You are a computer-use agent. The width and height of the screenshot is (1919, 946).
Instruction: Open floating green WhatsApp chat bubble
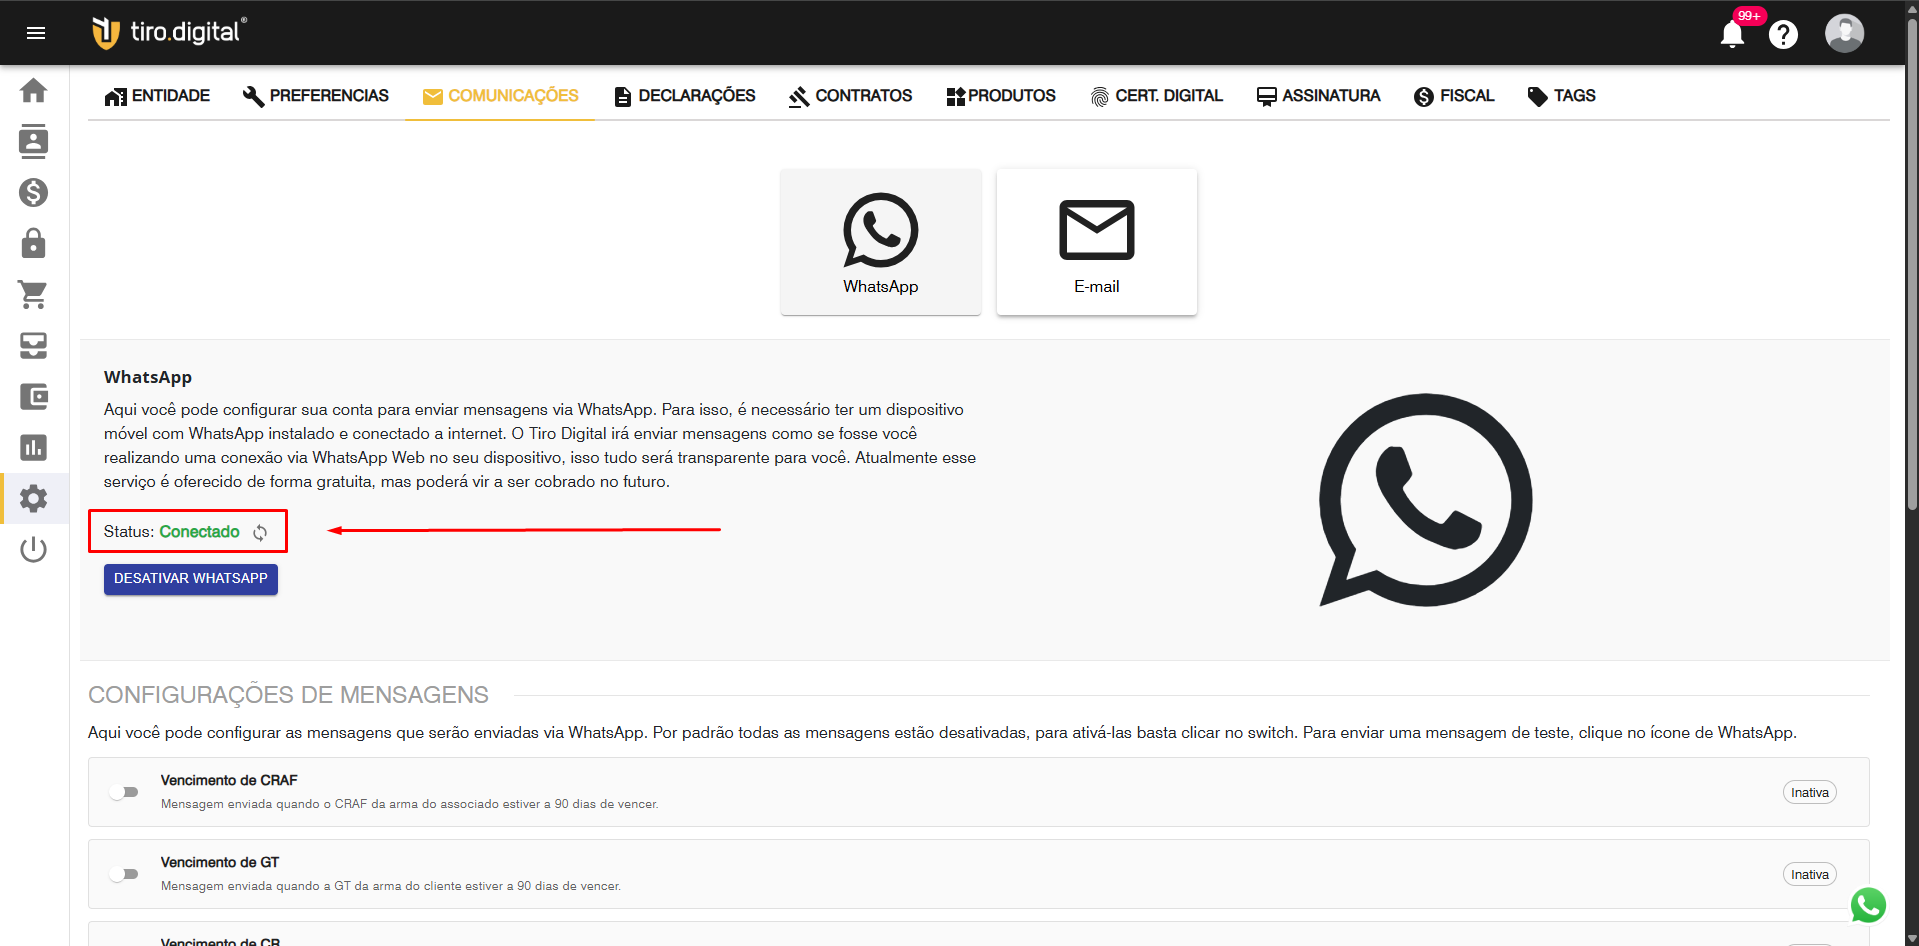1868,905
